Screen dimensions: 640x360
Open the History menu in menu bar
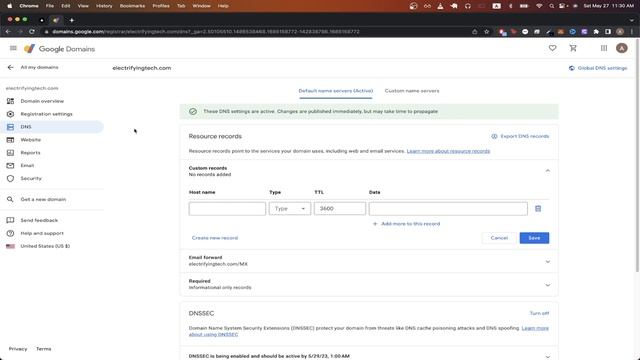coord(104,6)
